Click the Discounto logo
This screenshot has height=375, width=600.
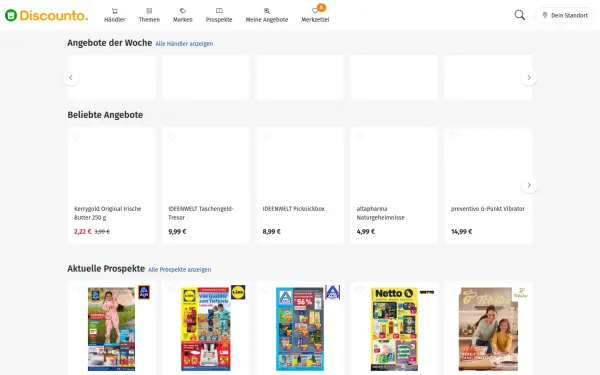click(46, 15)
